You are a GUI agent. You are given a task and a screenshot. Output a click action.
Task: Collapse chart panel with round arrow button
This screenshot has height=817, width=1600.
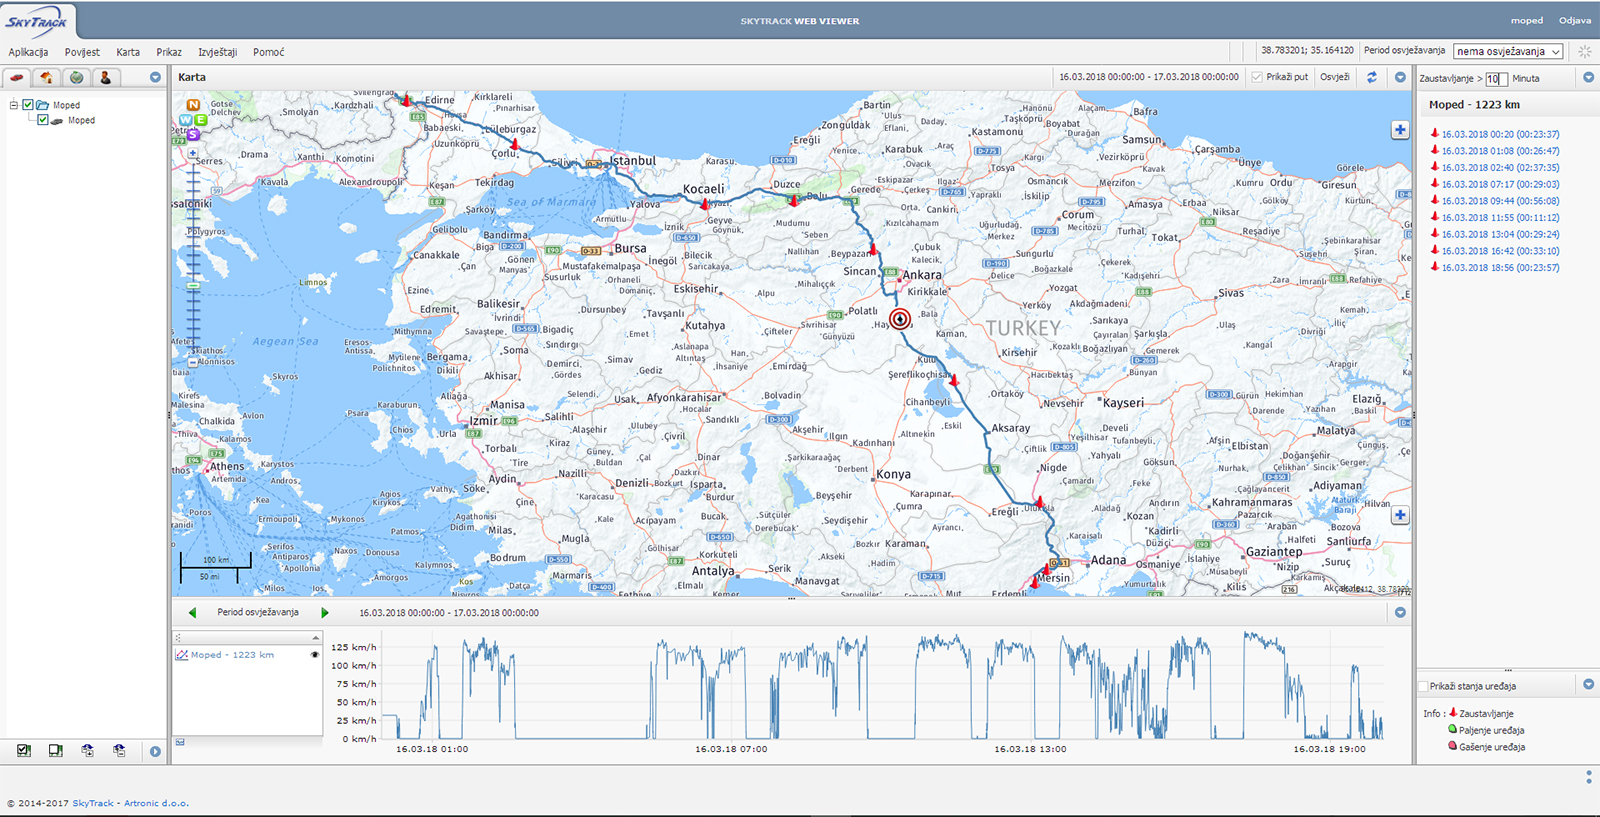1400,612
